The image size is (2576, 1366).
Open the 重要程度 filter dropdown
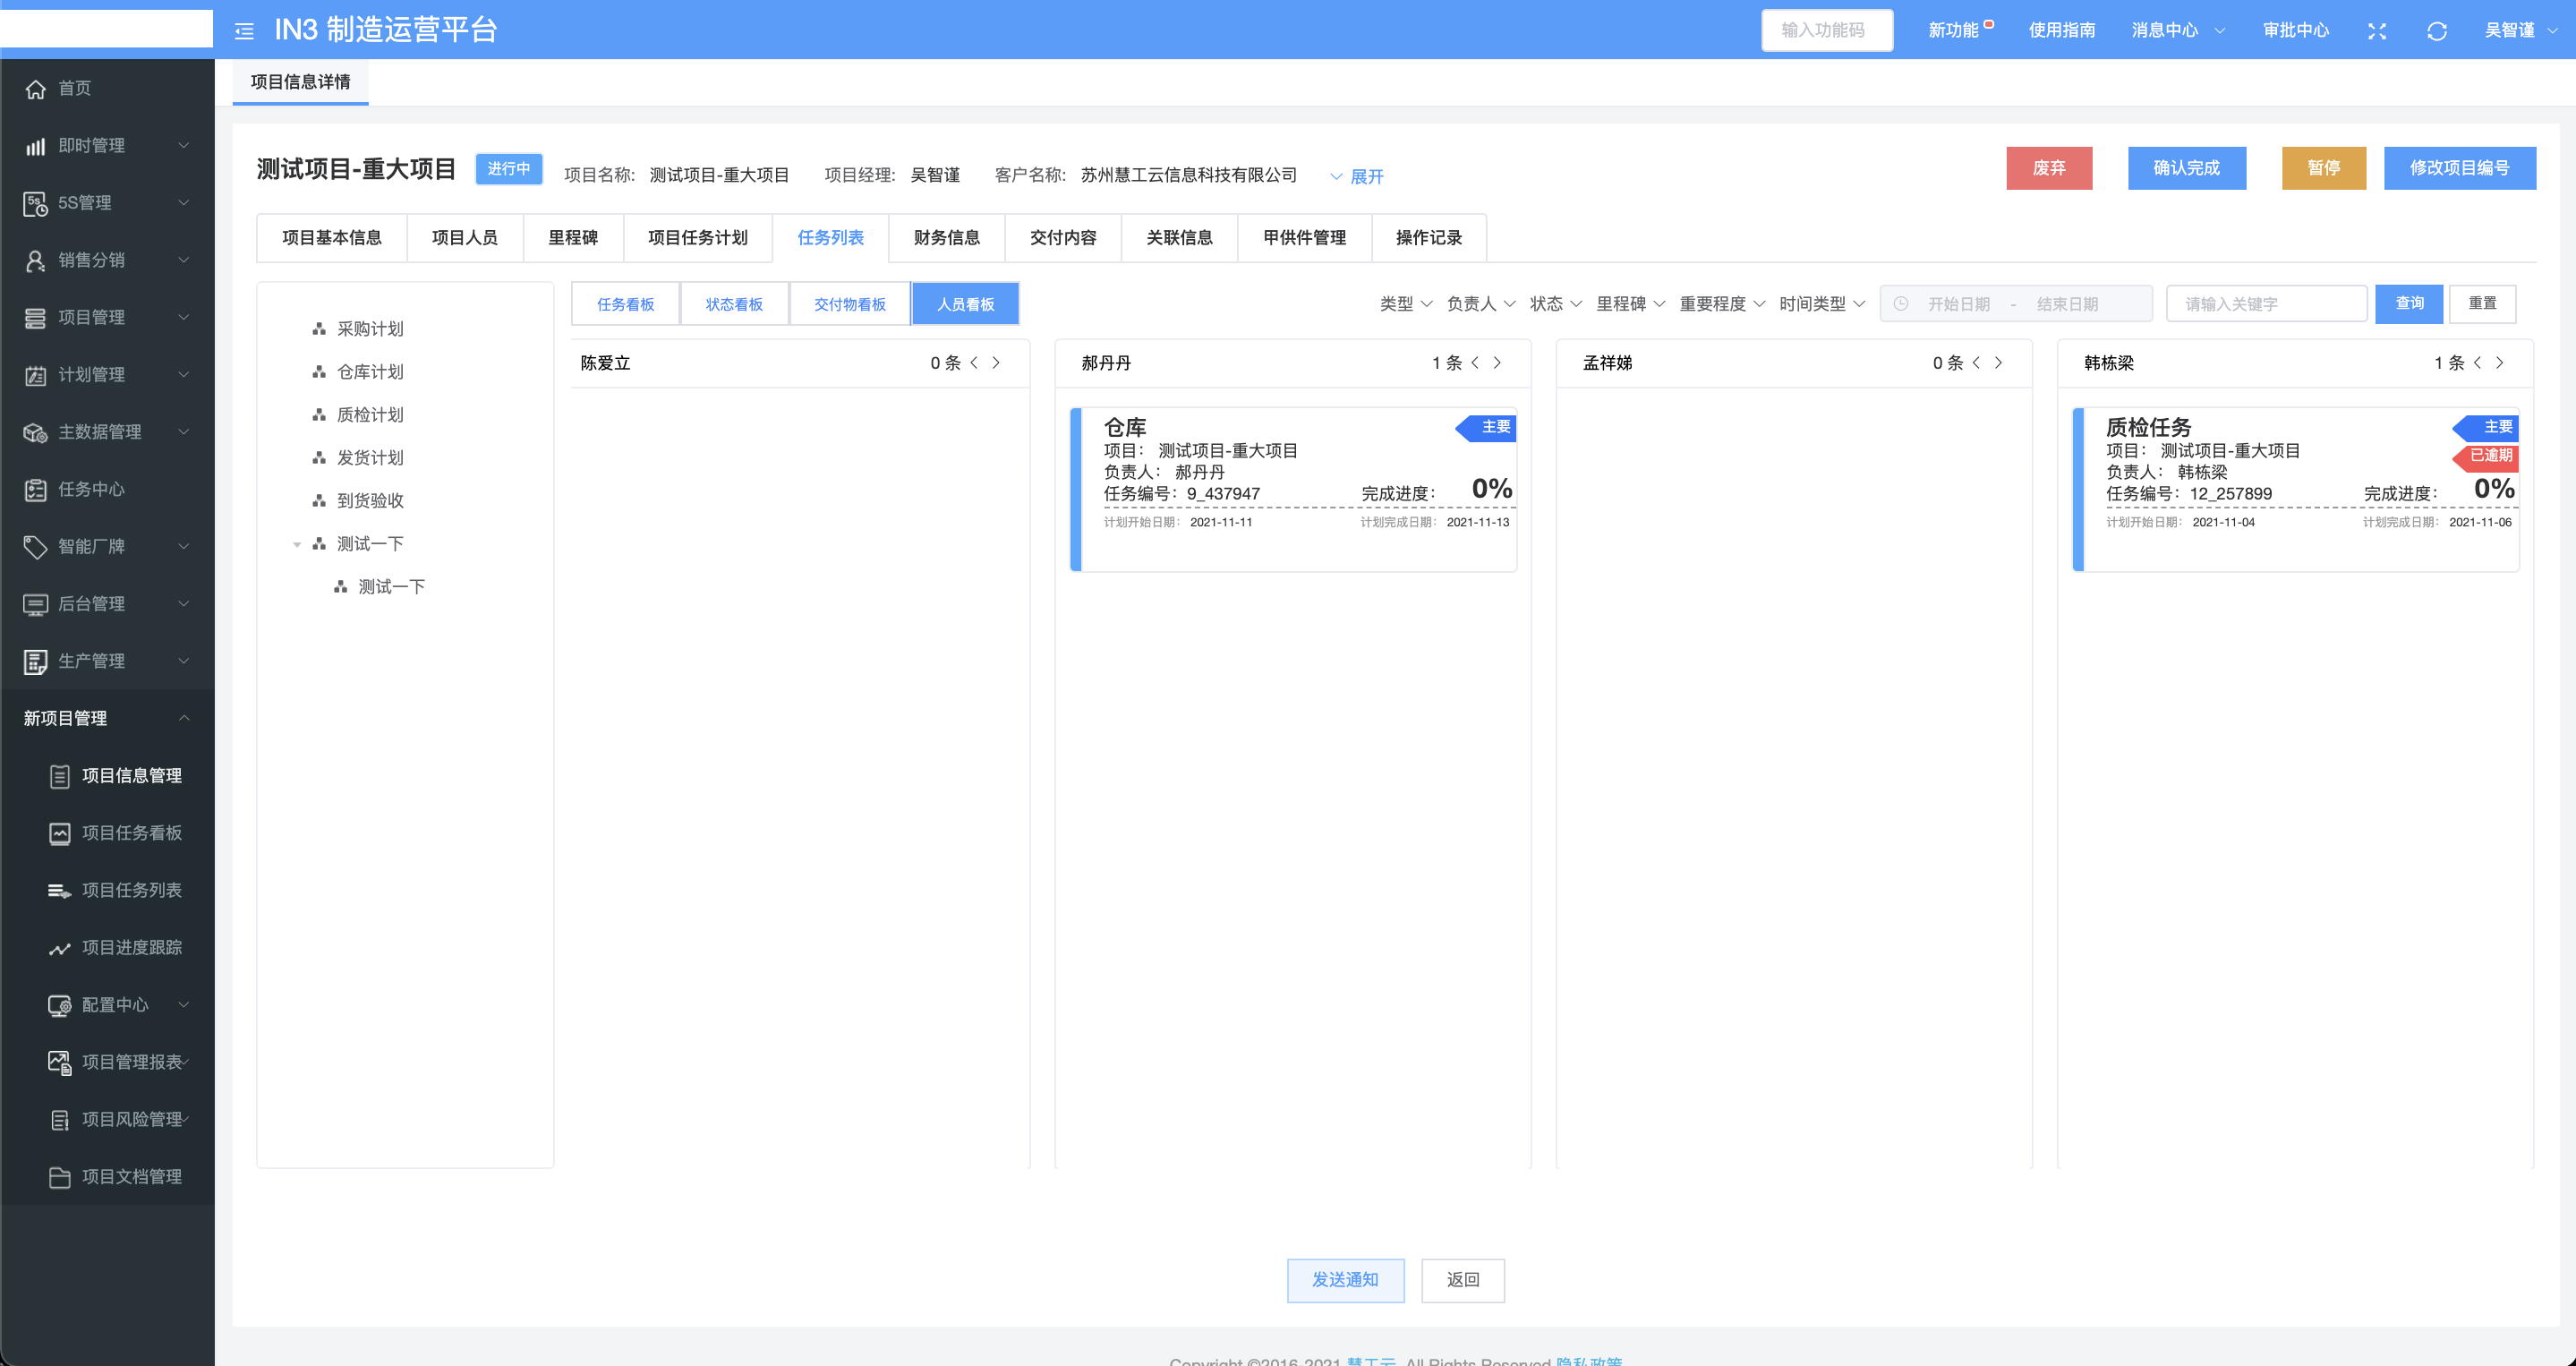[1721, 304]
